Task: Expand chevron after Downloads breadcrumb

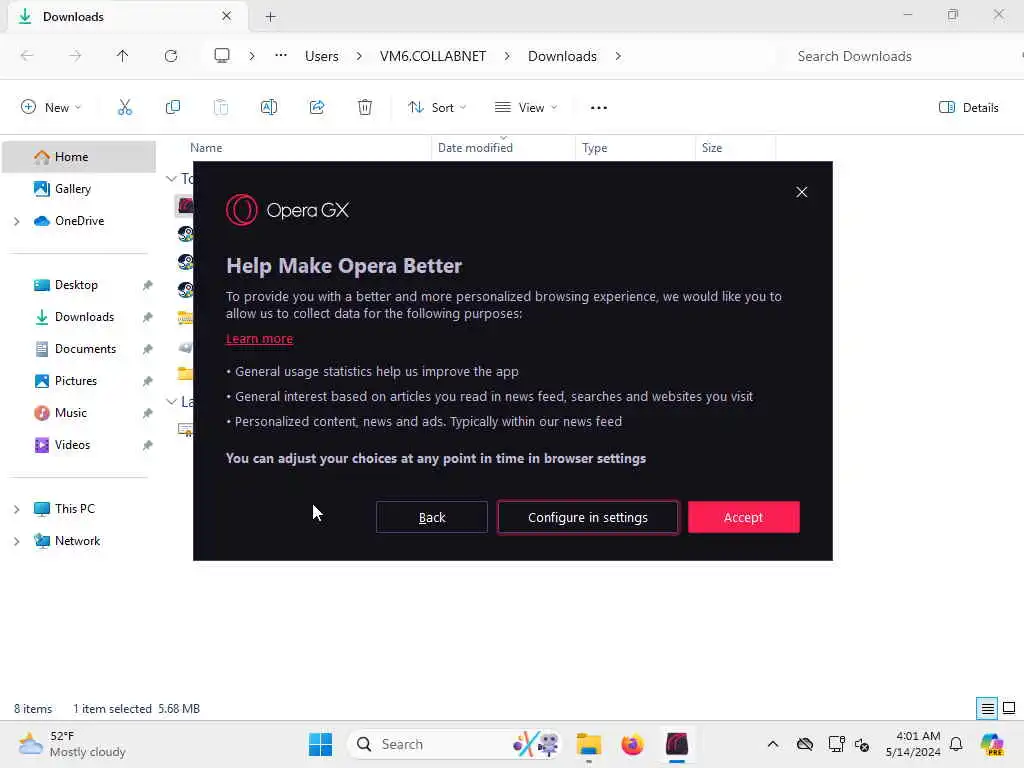Action: coord(618,56)
